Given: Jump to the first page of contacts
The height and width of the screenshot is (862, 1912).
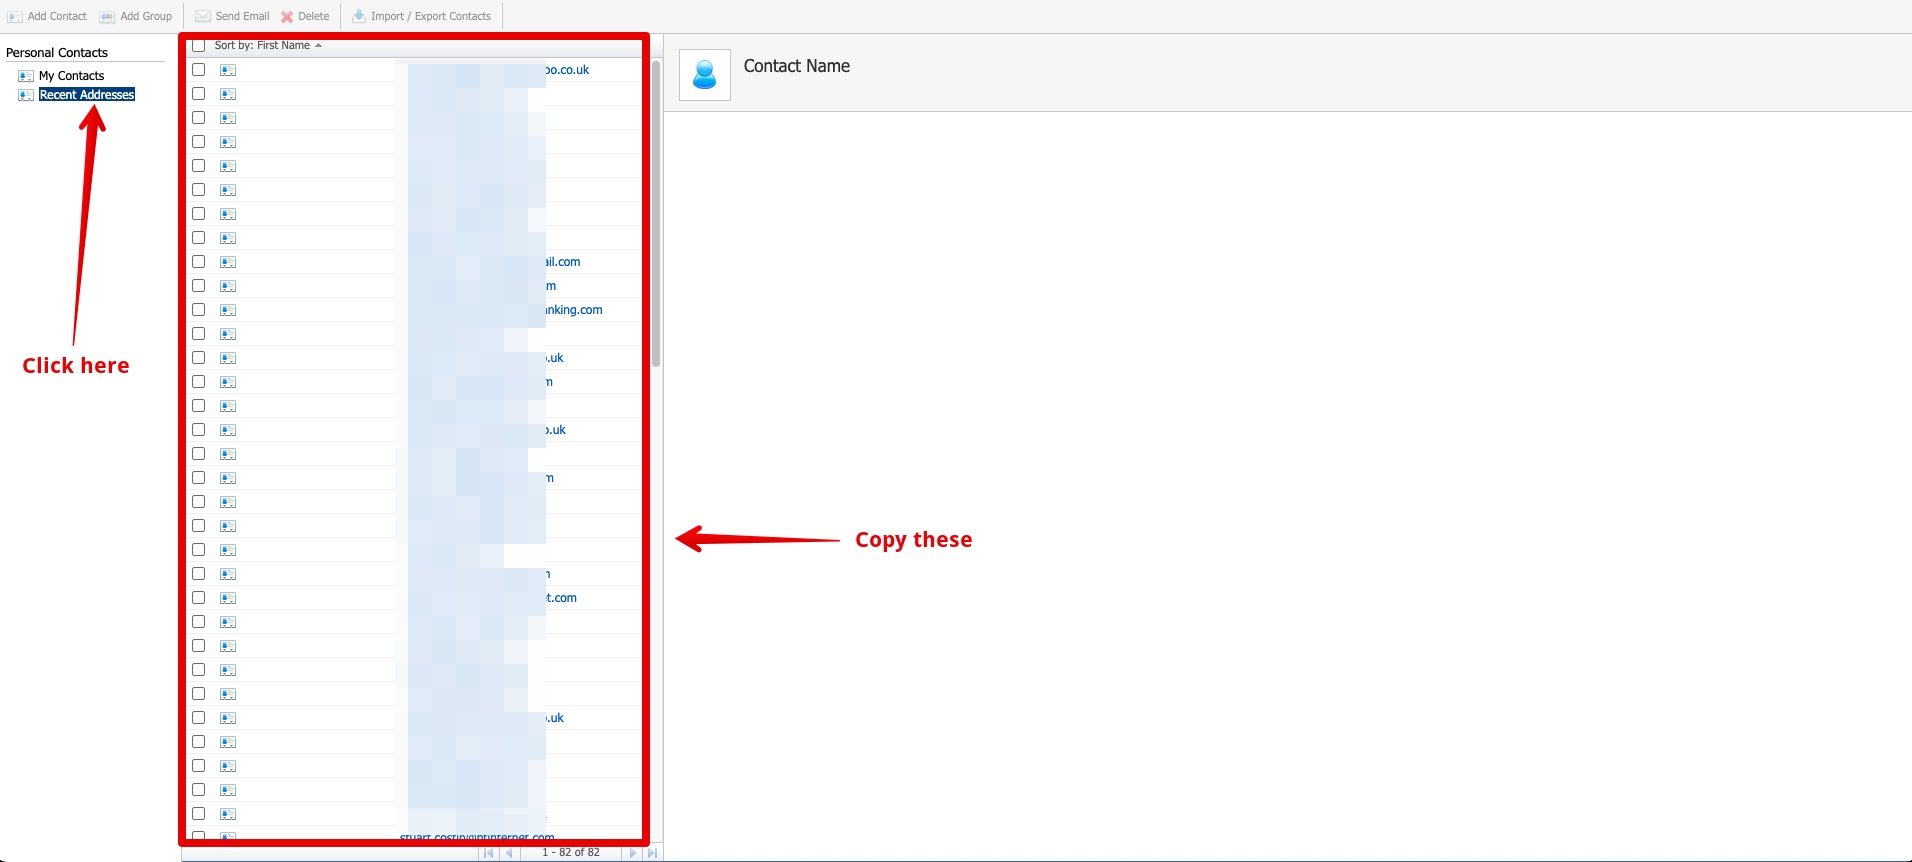Looking at the screenshot, I should tap(488, 853).
